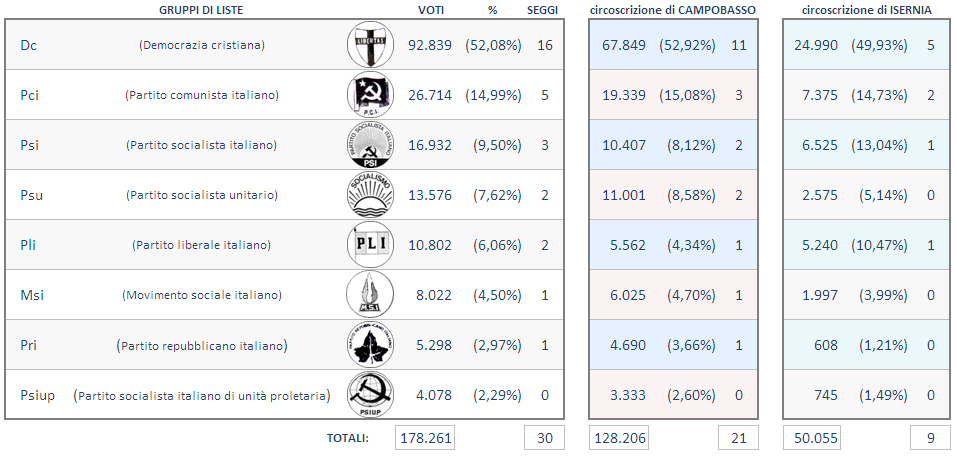Click the circoscrizione di ISERNIA header
The image size is (957, 456).
[866, 9]
